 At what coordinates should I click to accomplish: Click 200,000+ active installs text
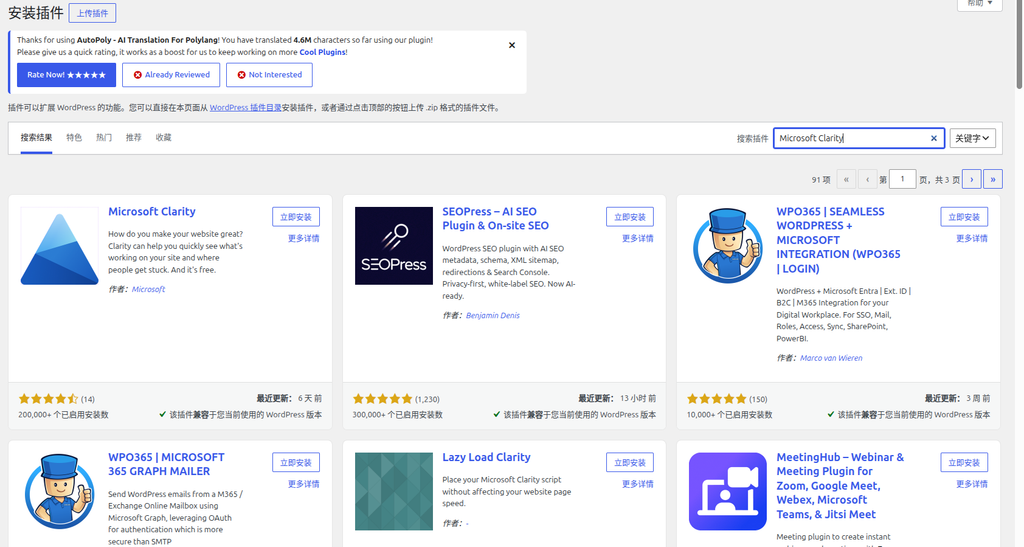pyautogui.click(x=63, y=415)
